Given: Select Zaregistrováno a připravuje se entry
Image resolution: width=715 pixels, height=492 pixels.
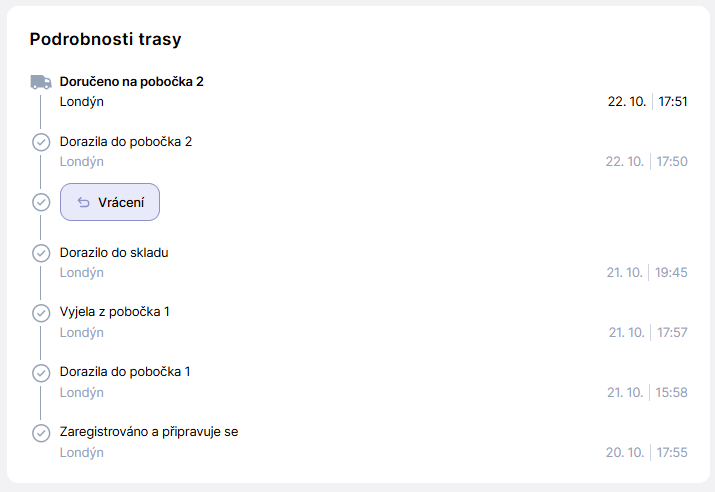Looking at the screenshot, I should 149,431.
